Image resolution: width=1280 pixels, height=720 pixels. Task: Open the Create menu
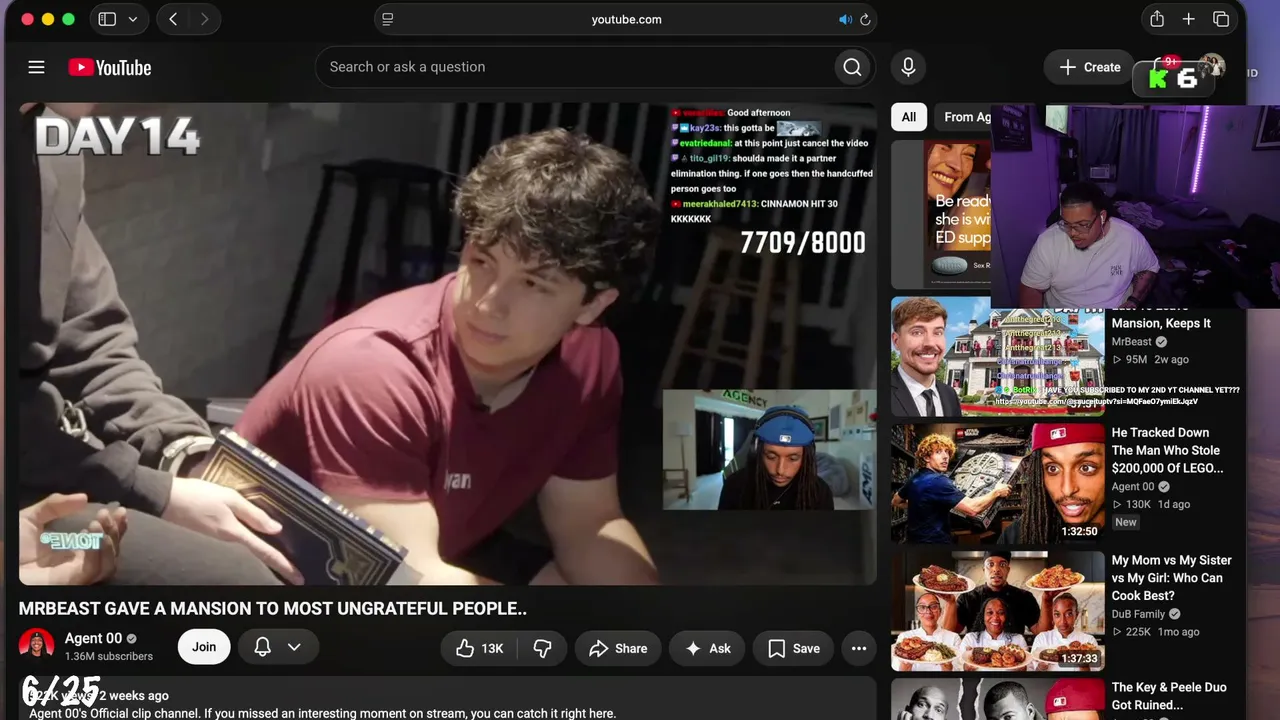coord(1089,67)
